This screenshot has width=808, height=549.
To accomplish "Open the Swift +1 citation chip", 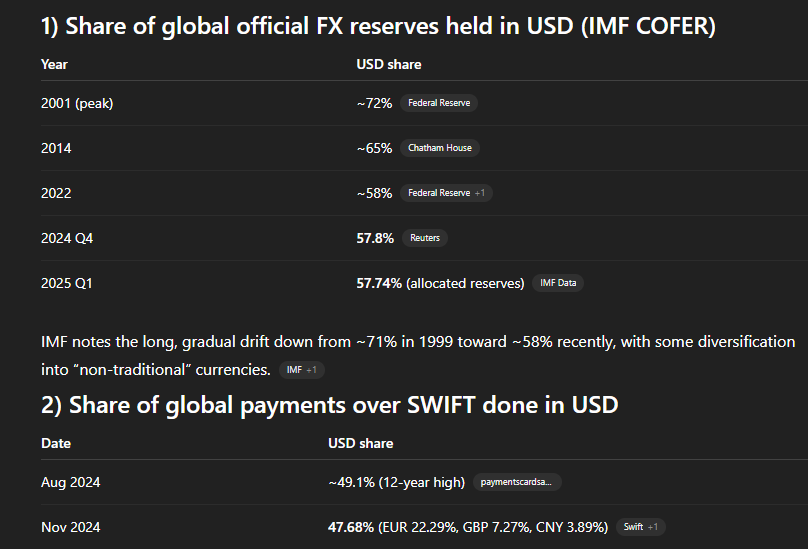I will point(640,527).
